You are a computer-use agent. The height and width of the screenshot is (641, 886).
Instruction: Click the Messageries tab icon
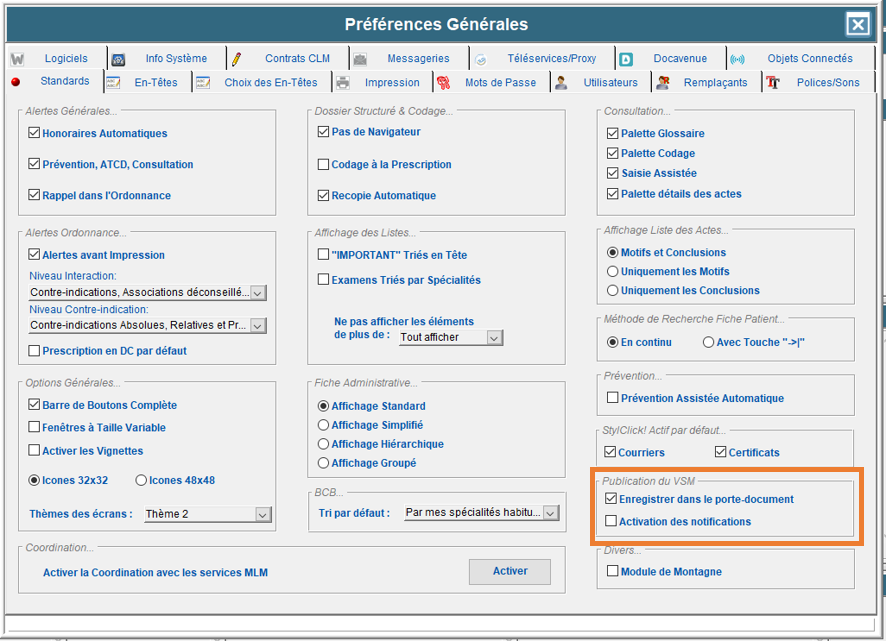point(360,59)
